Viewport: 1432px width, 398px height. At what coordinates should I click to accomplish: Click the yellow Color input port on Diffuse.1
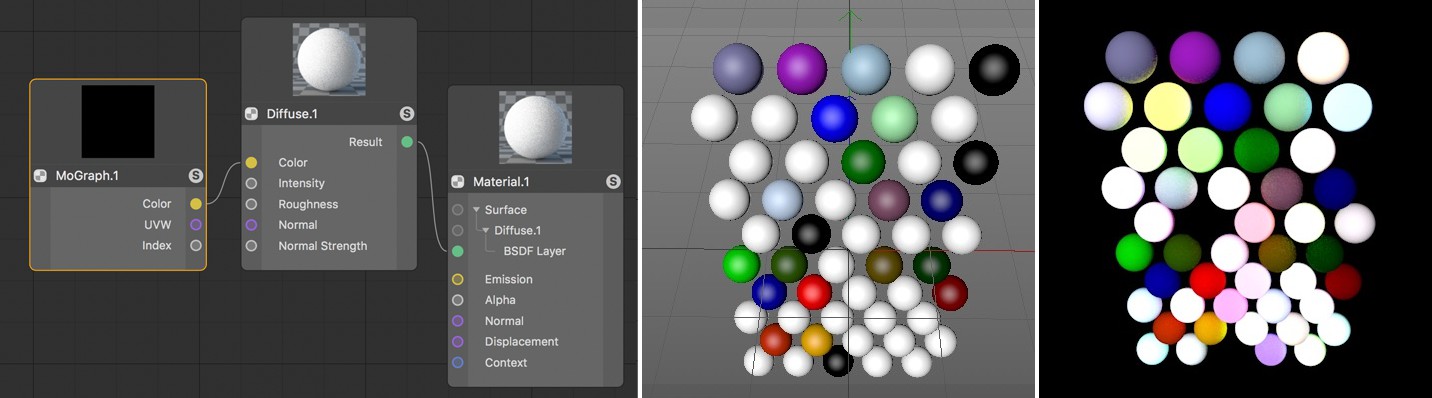point(251,163)
